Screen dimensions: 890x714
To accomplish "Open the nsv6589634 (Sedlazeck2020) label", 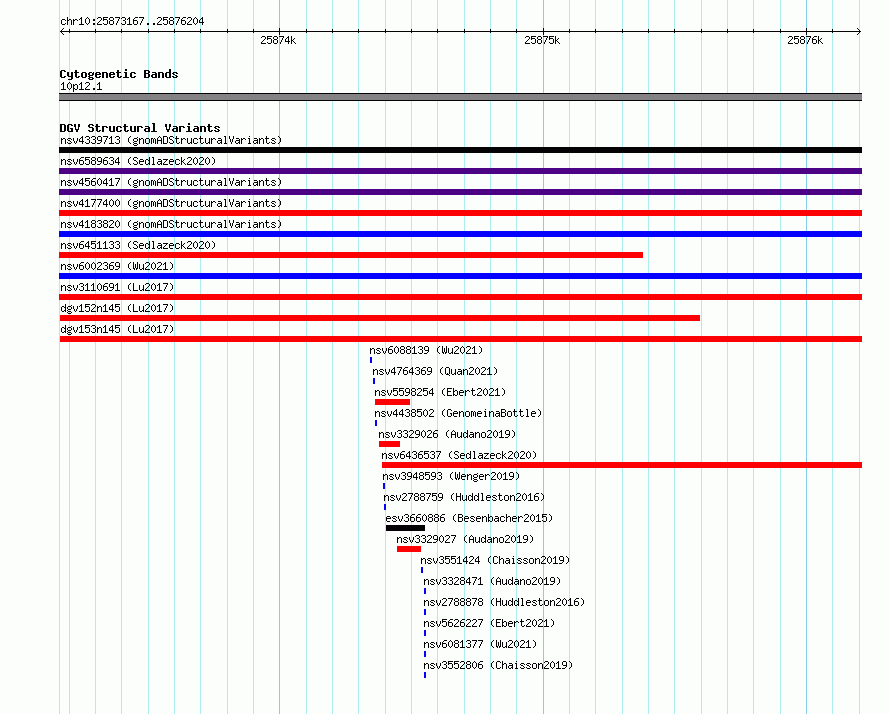I will coord(138,161).
